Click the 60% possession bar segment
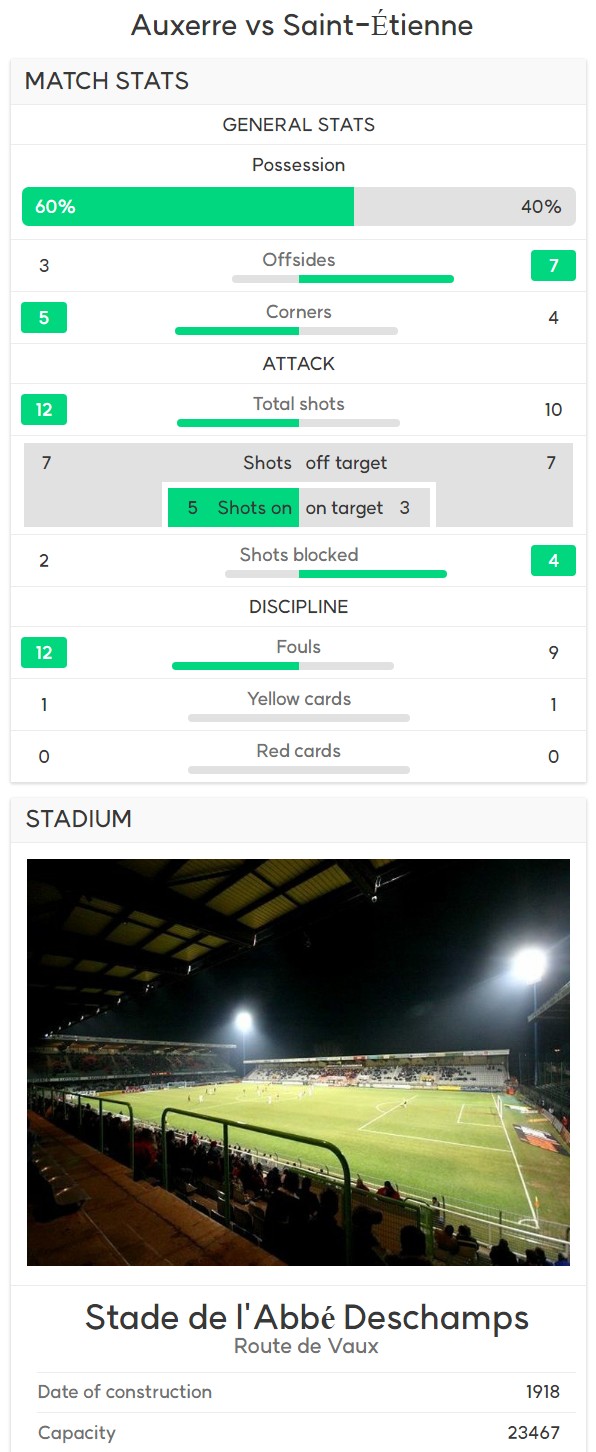 pos(188,207)
